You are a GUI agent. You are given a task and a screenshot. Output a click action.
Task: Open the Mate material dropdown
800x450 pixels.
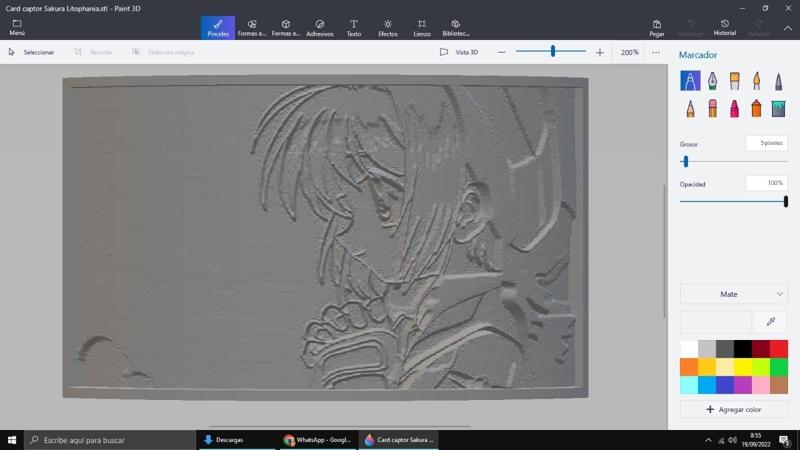click(x=734, y=294)
